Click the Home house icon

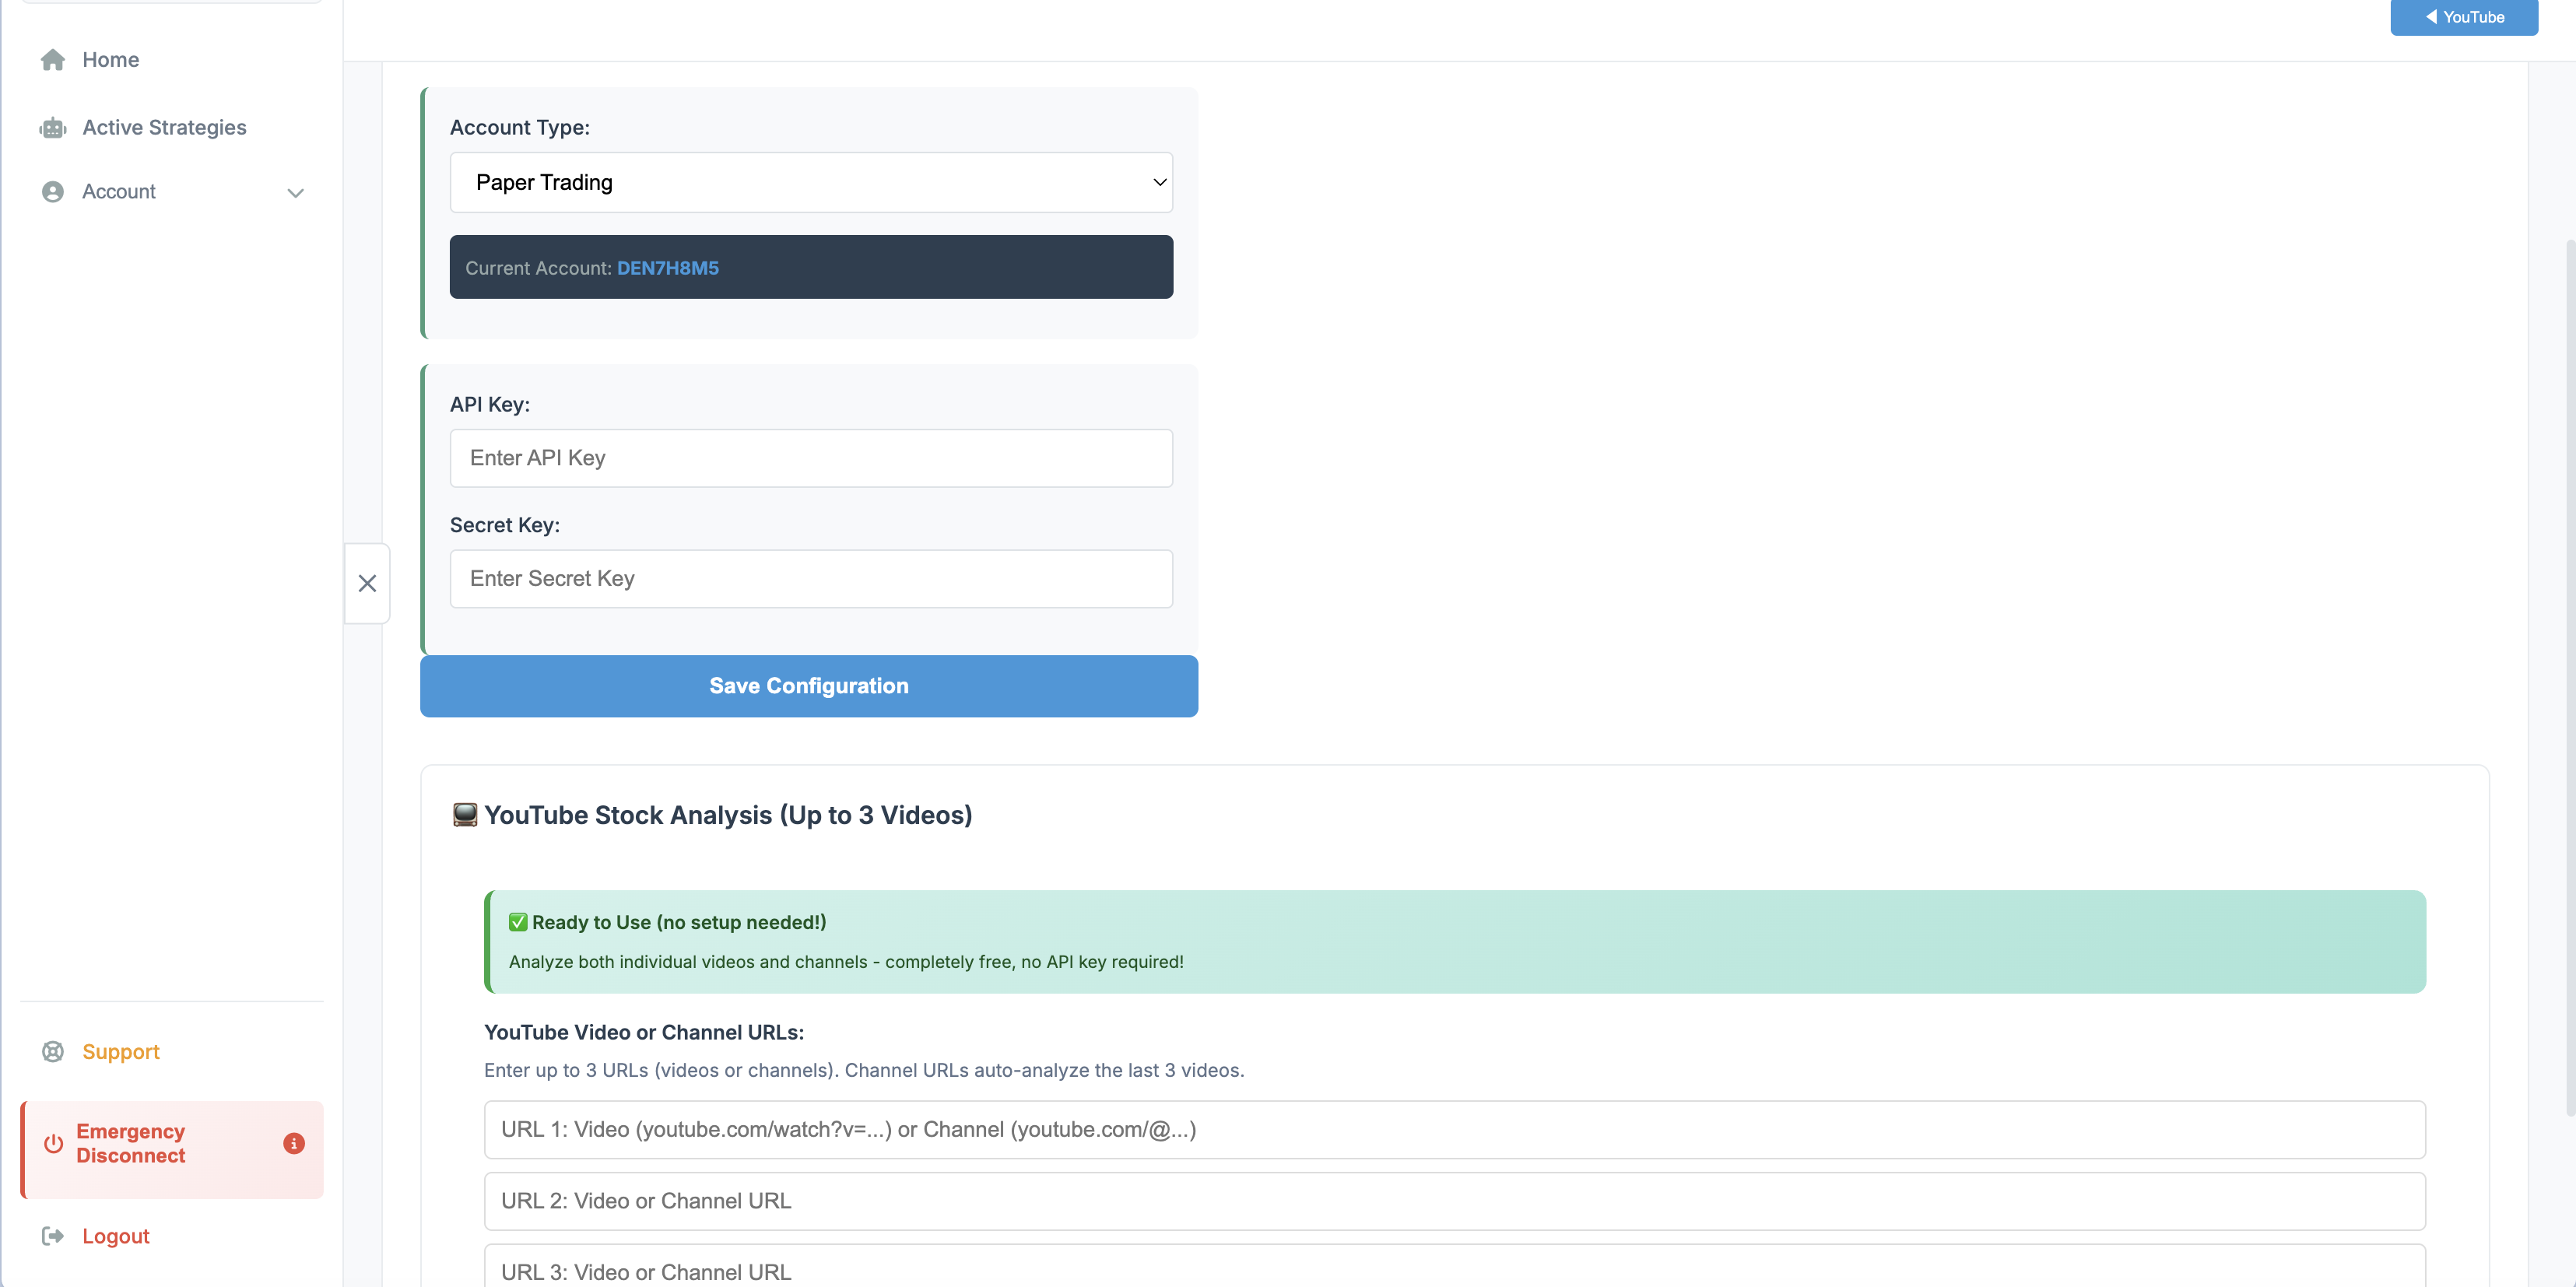(53, 60)
